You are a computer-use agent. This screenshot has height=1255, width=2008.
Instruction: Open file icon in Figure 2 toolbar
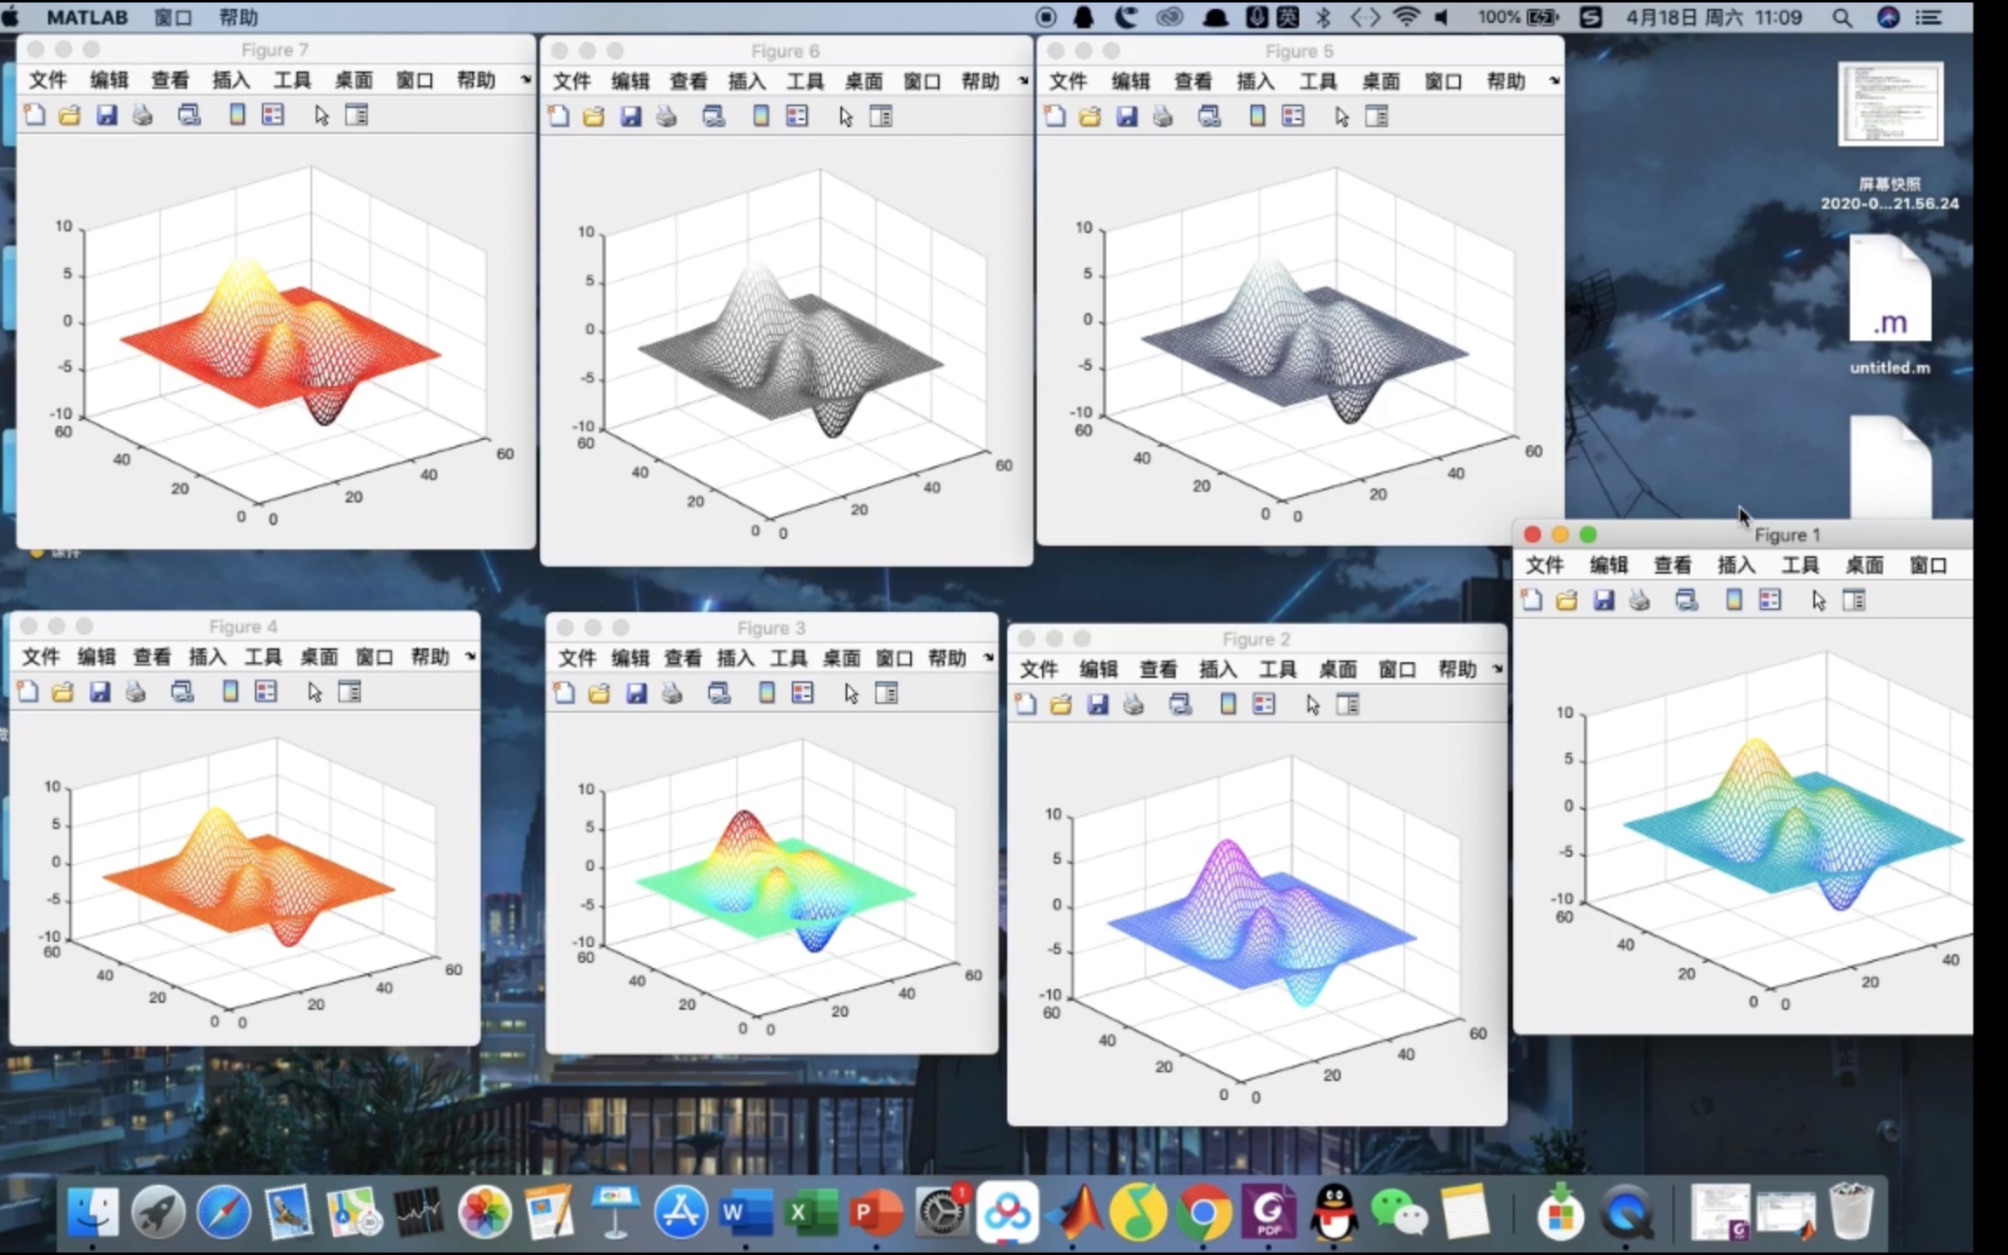click(x=1060, y=705)
